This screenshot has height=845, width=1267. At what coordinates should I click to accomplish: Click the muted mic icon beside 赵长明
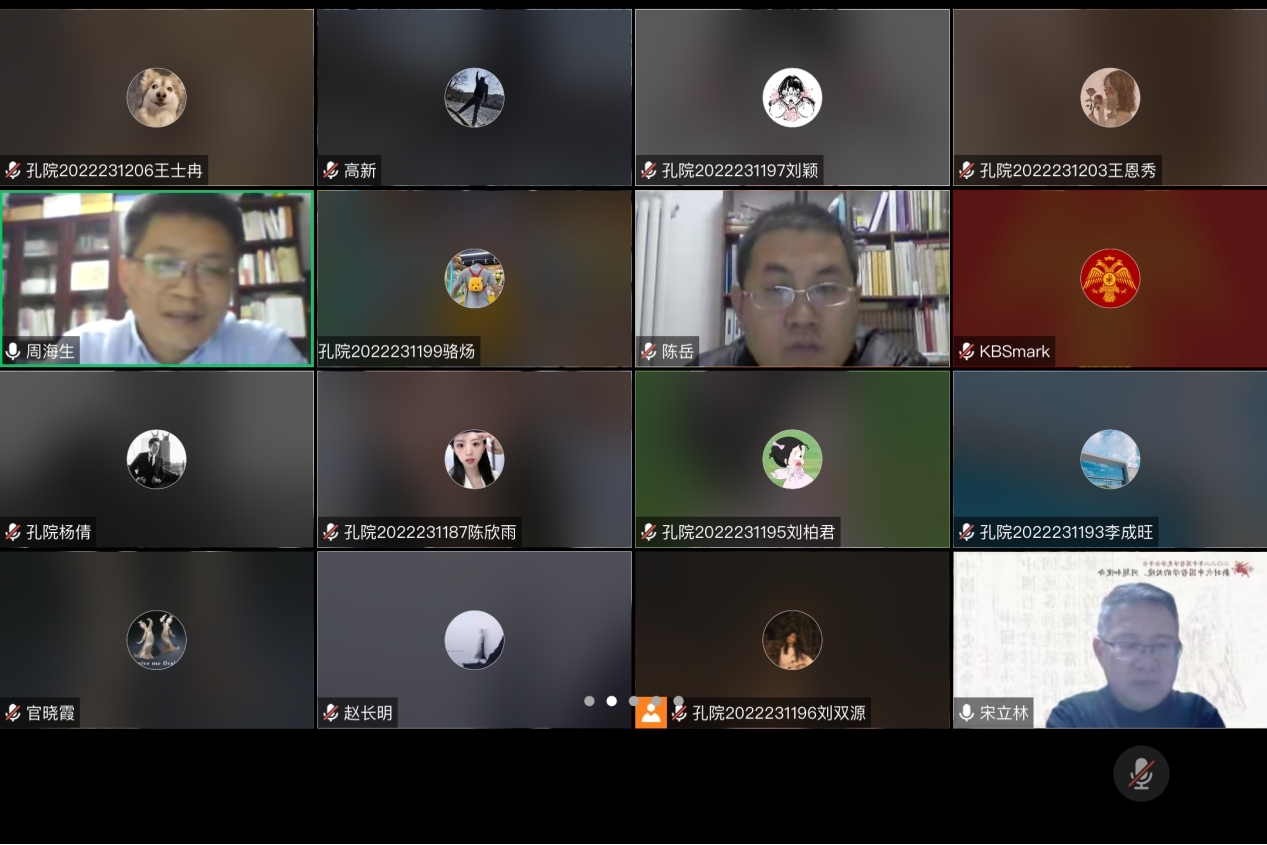331,713
